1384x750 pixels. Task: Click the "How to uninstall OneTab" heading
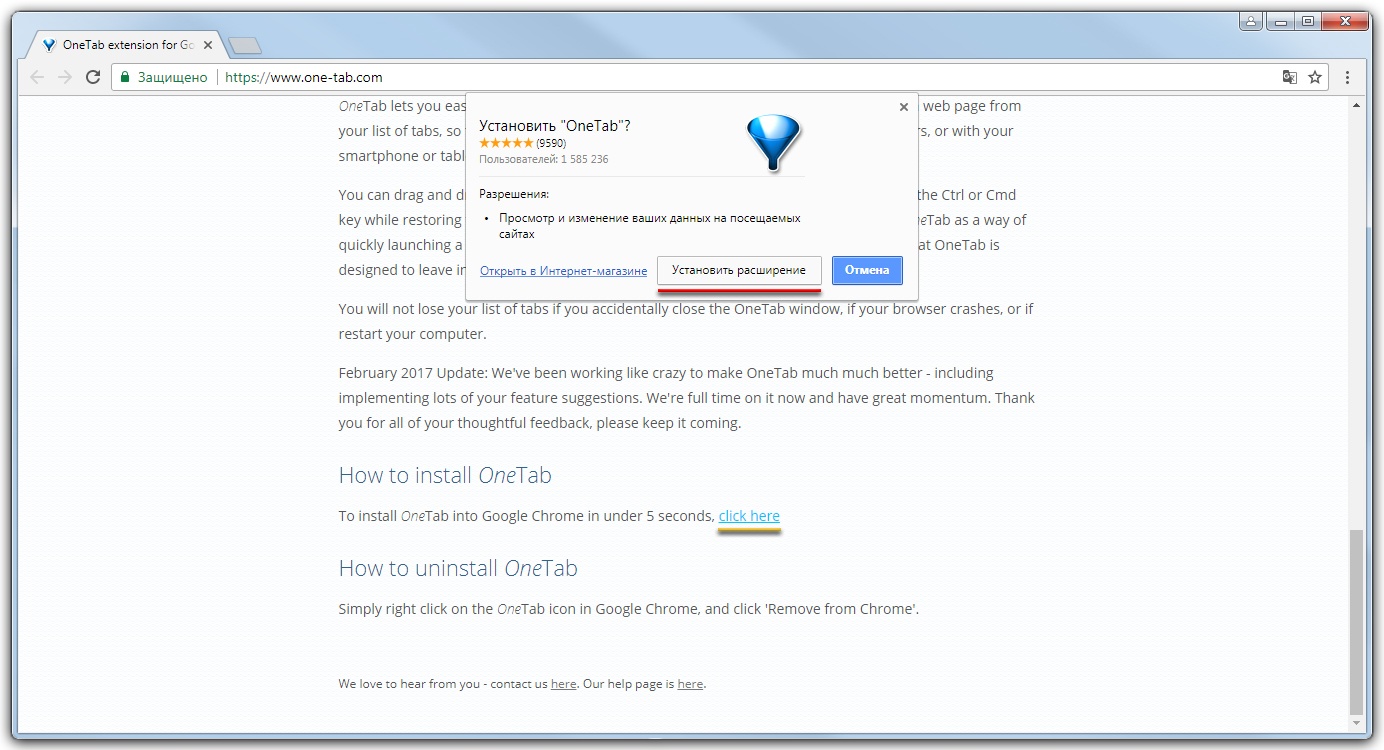(458, 568)
